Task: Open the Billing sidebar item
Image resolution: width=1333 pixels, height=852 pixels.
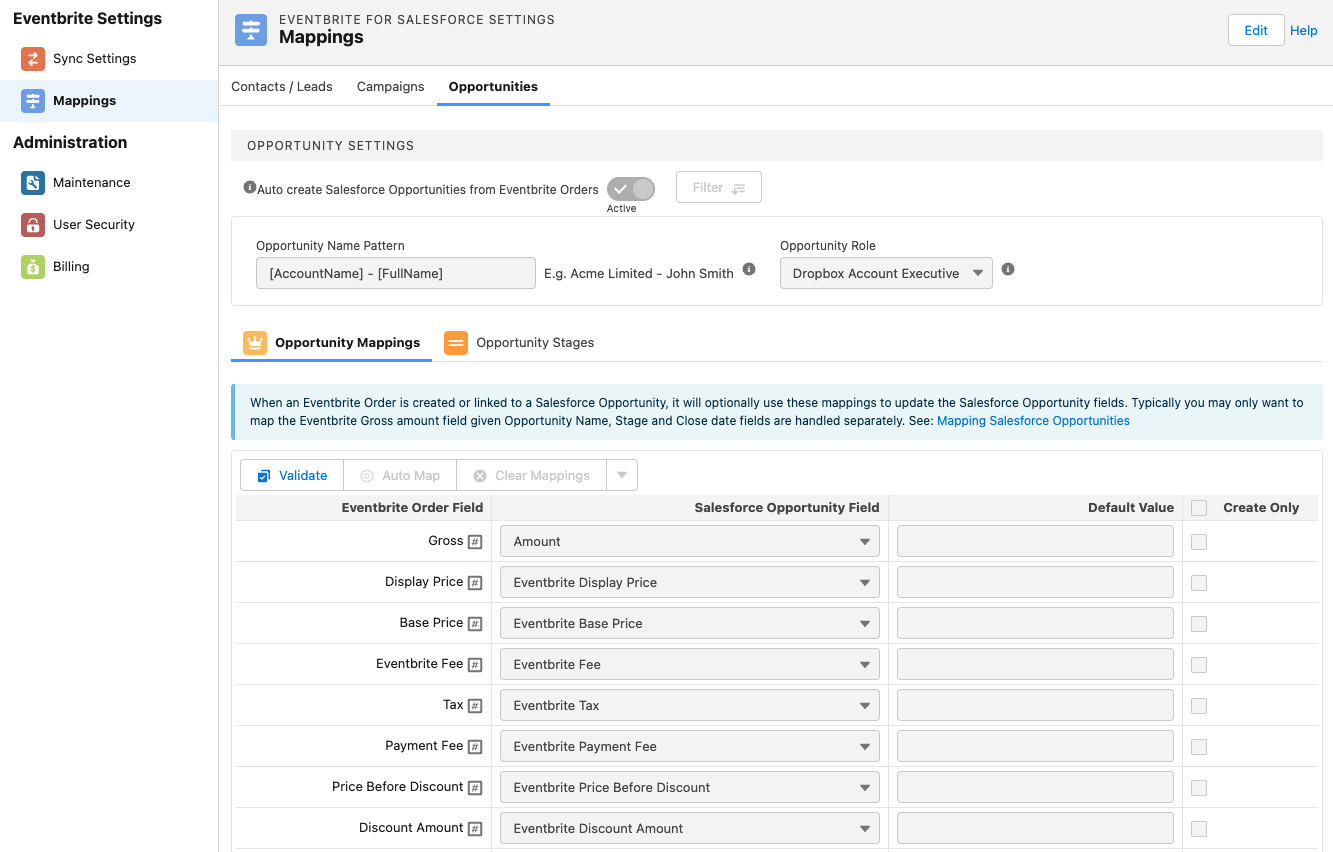Action: click(109, 267)
